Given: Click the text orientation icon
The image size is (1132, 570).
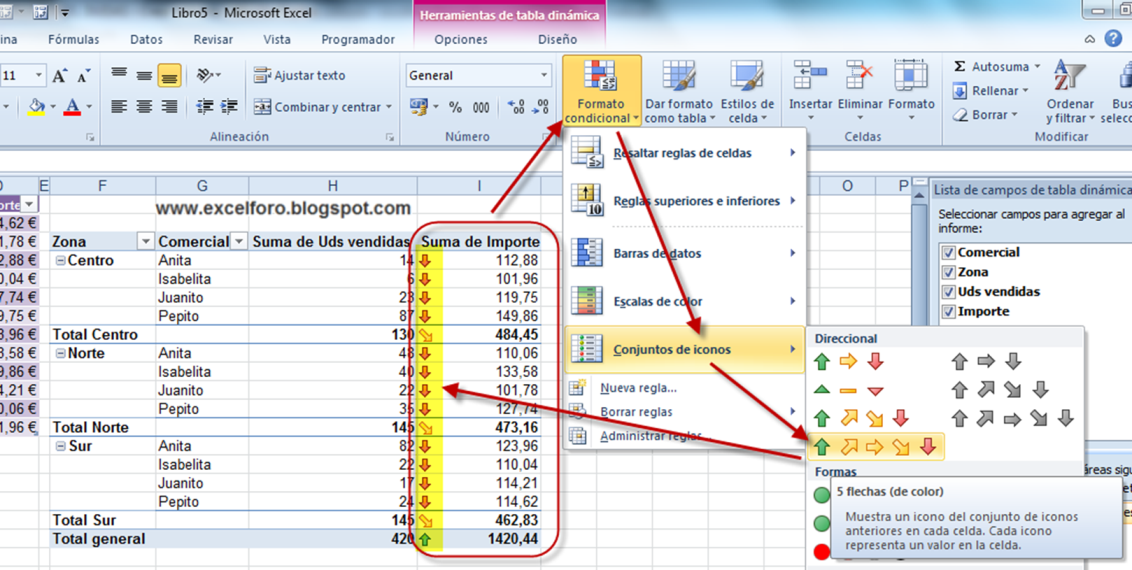Looking at the screenshot, I should pos(205,75).
